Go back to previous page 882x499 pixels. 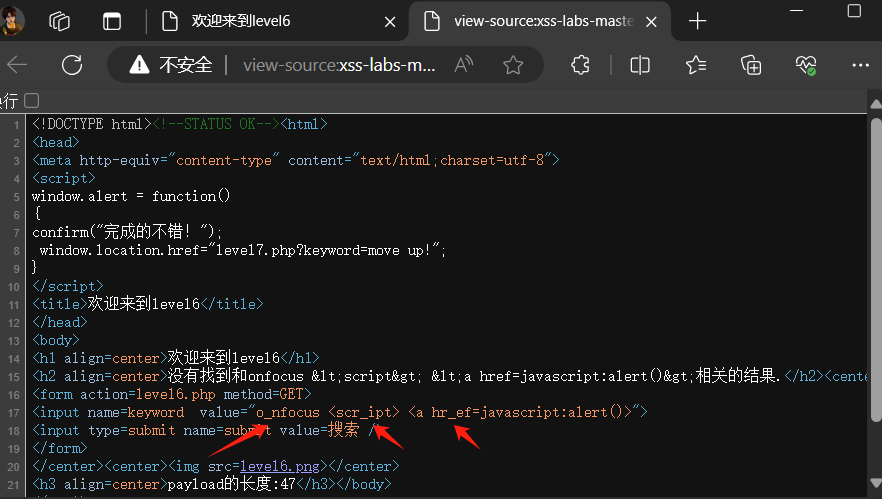[x=17, y=65]
